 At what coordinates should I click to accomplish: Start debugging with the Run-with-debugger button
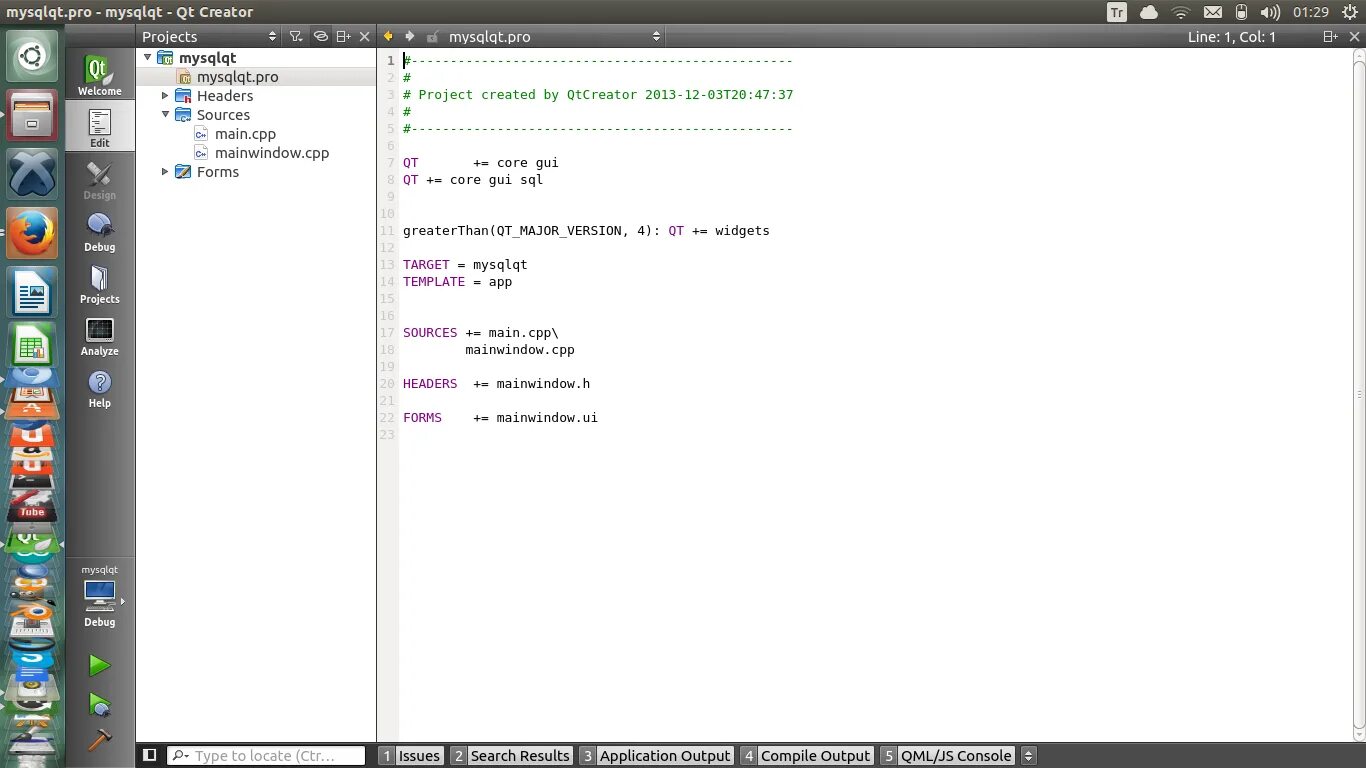click(x=99, y=704)
